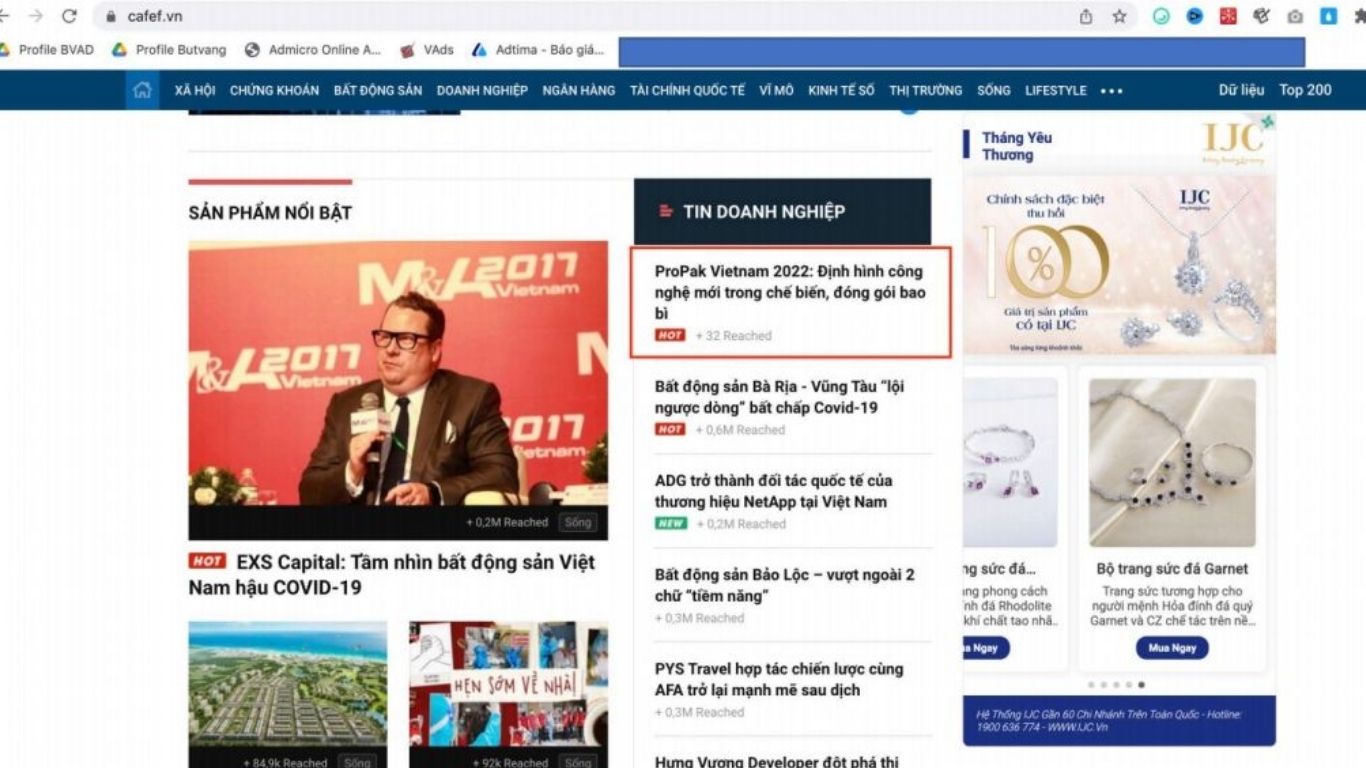Open the Extensions puzzle-piece menu

tap(1359, 16)
